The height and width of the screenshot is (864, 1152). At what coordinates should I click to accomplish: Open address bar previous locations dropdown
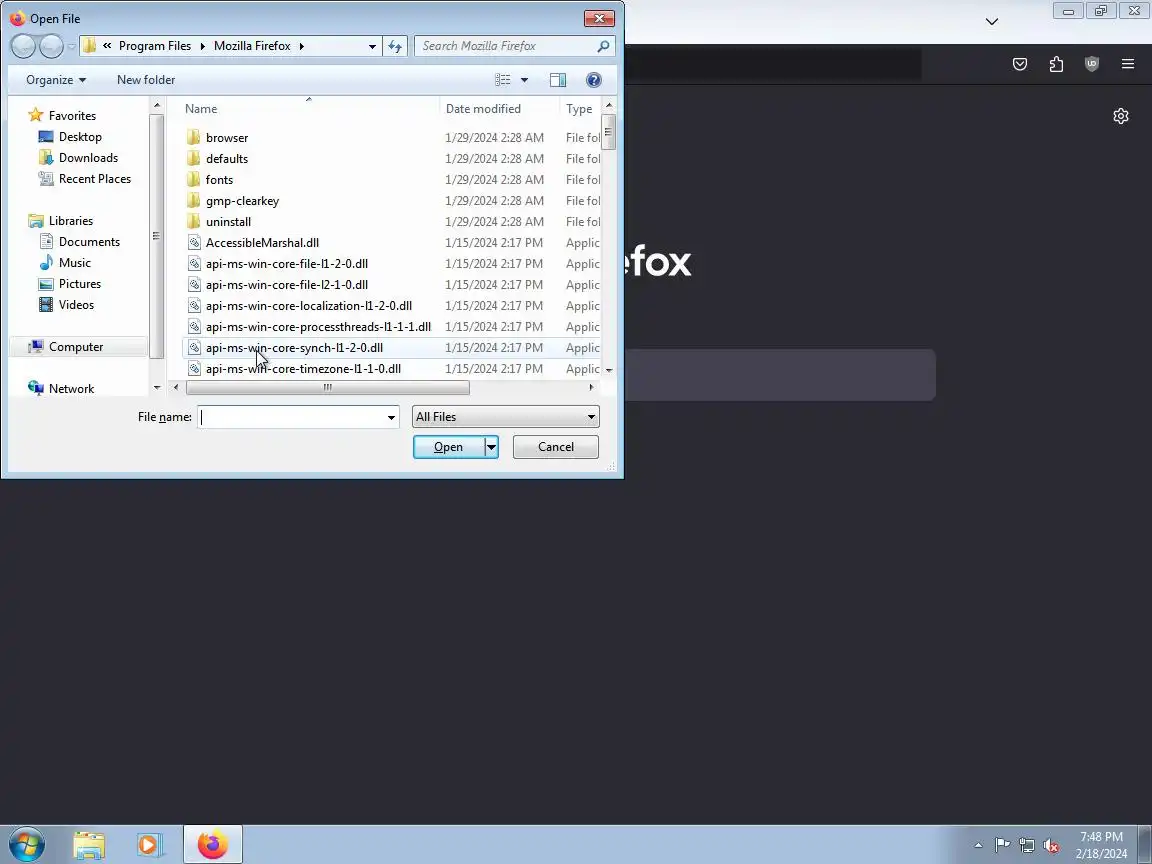click(x=372, y=46)
